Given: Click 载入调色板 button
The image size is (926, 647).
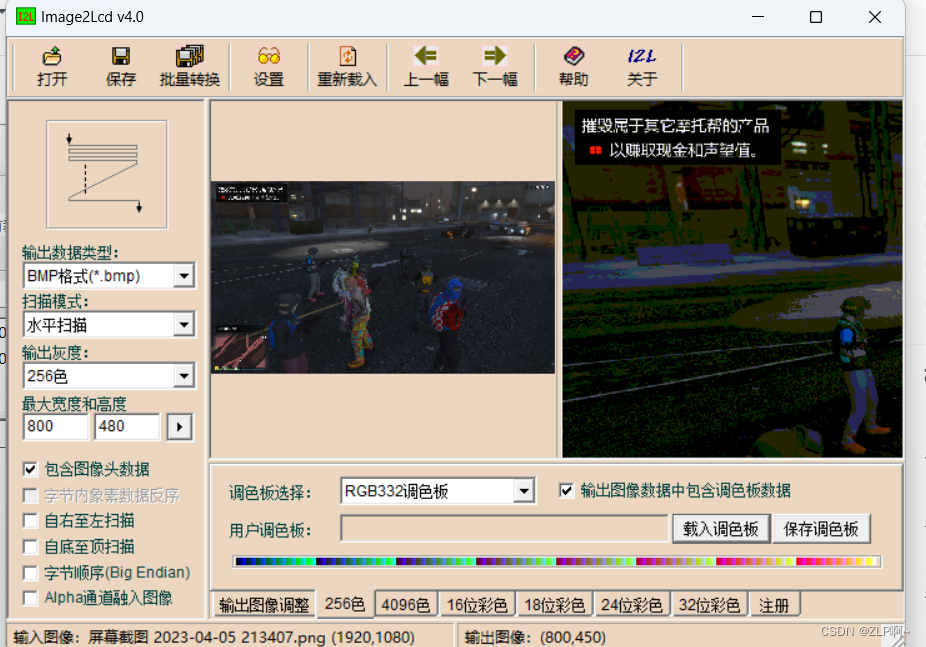Looking at the screenshot, I should coord(720,529).
